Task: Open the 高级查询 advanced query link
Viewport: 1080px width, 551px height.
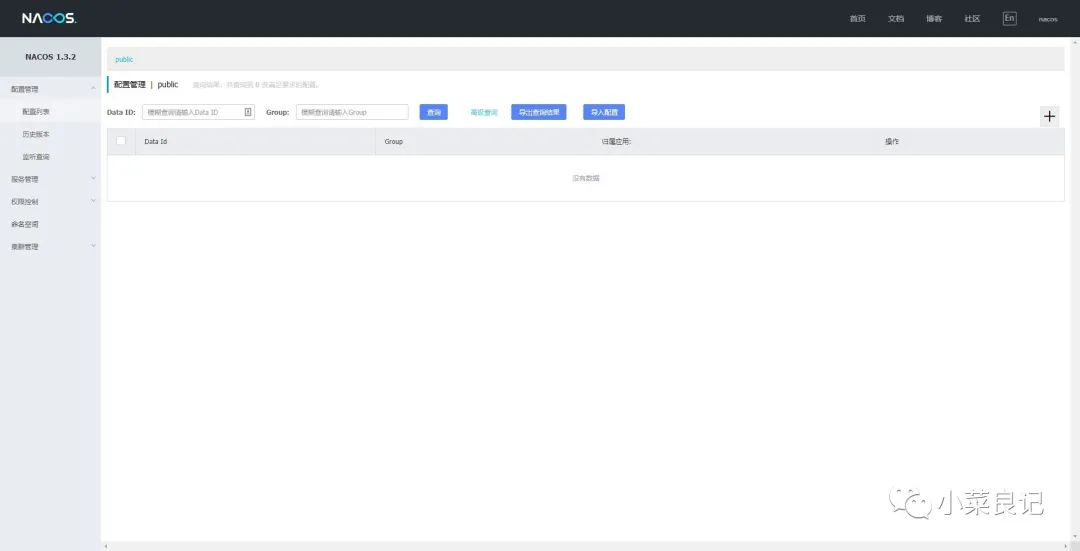Action: point(484,112)
